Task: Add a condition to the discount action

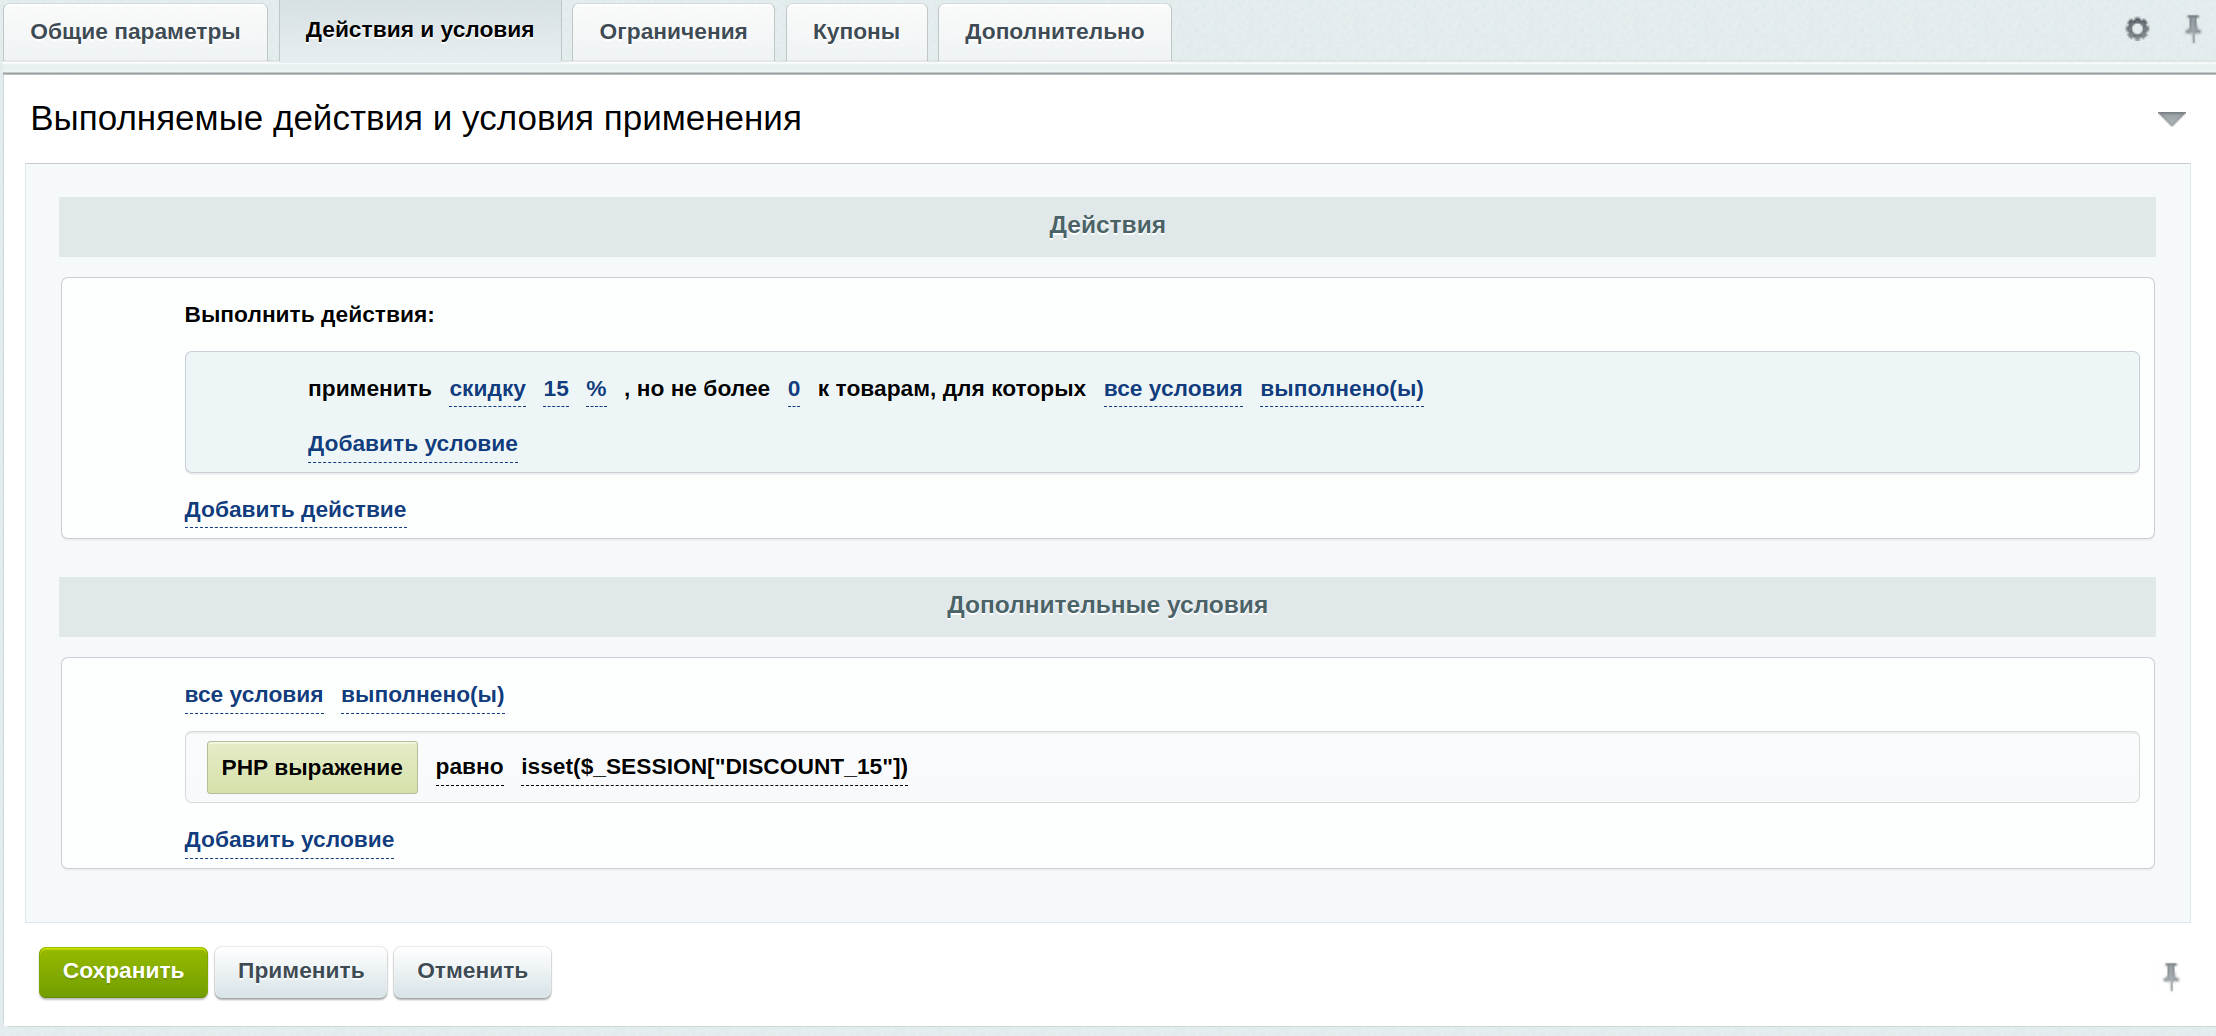Action: pyautogui.click(x=412, y=444)
